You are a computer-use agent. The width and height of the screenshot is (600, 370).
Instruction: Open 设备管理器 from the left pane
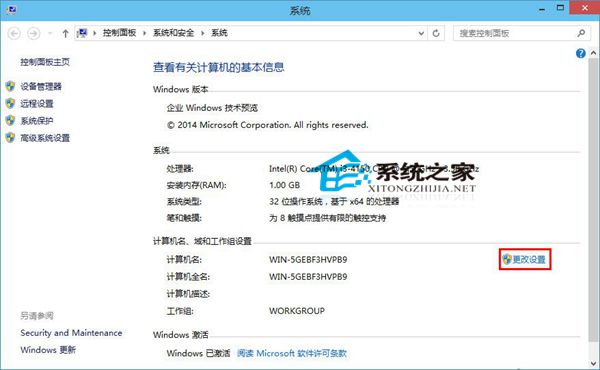point(41,86)
